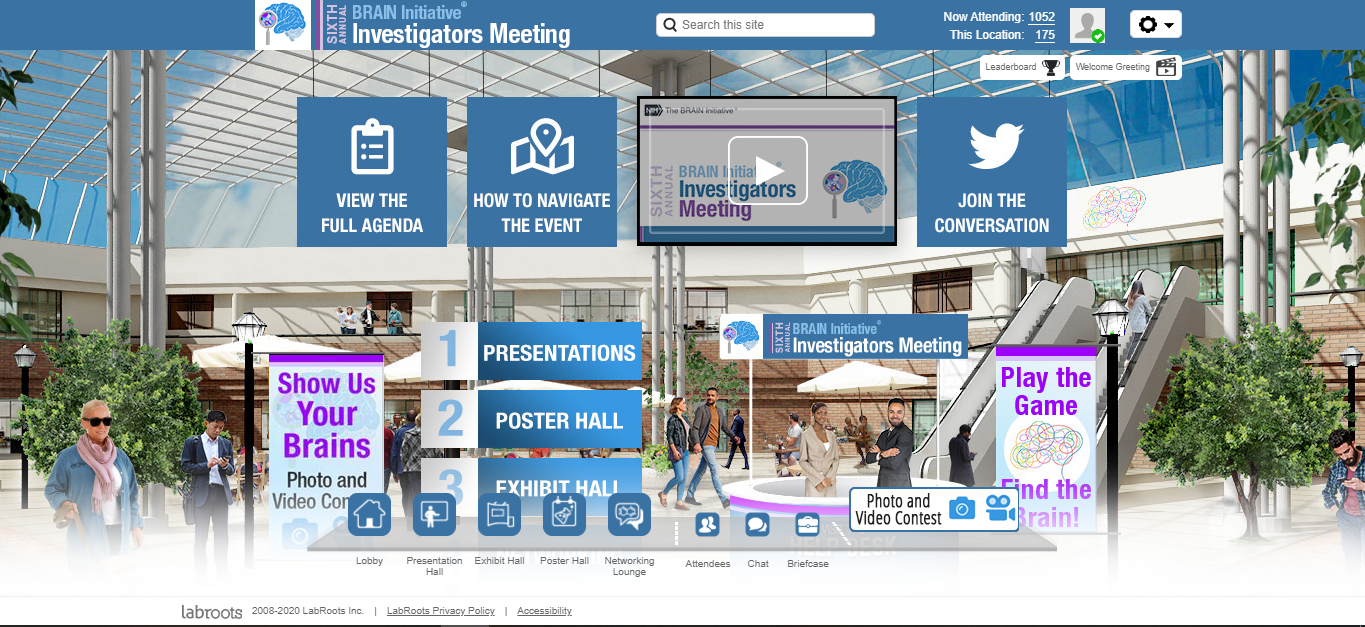Click the Investigators Meeting help desk sign
1365x627 pixels.
843,337
